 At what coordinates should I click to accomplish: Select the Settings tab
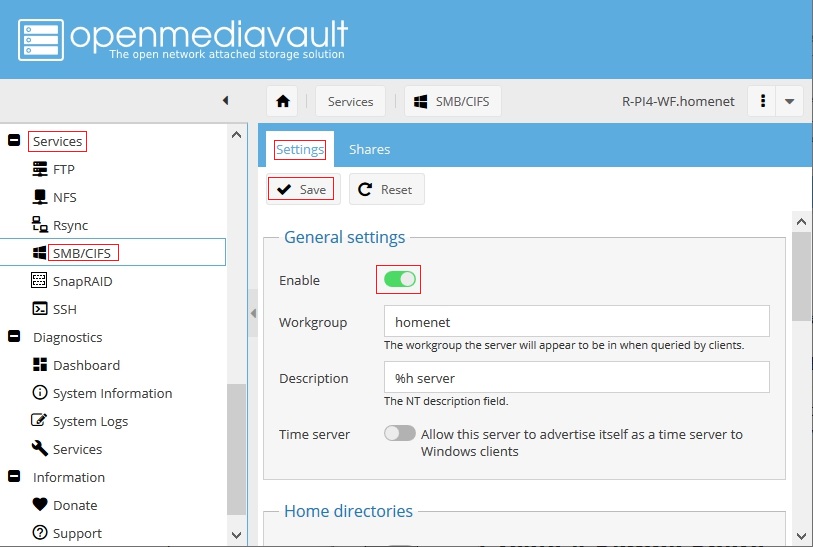(x=300, y=149)
